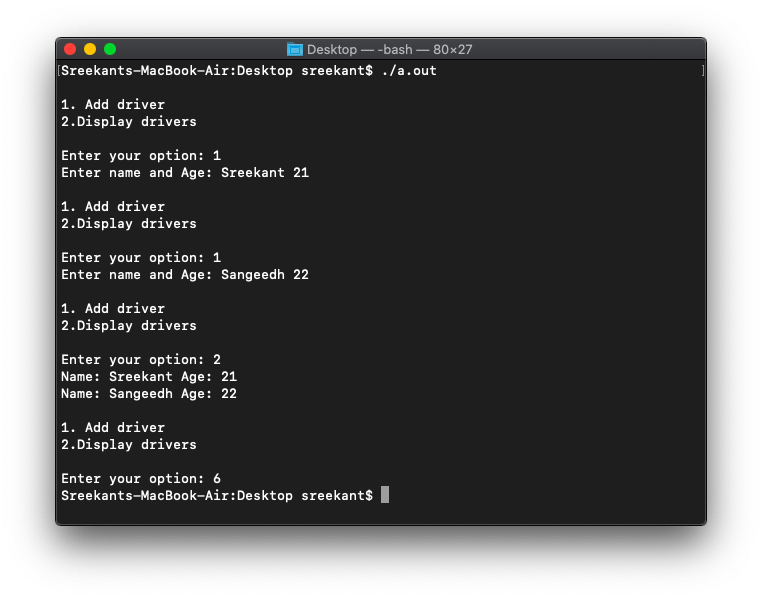Click the window title text 'Desktop — -bash — 80×27'
Screen dimensions: 762x599
click(389, 49)
